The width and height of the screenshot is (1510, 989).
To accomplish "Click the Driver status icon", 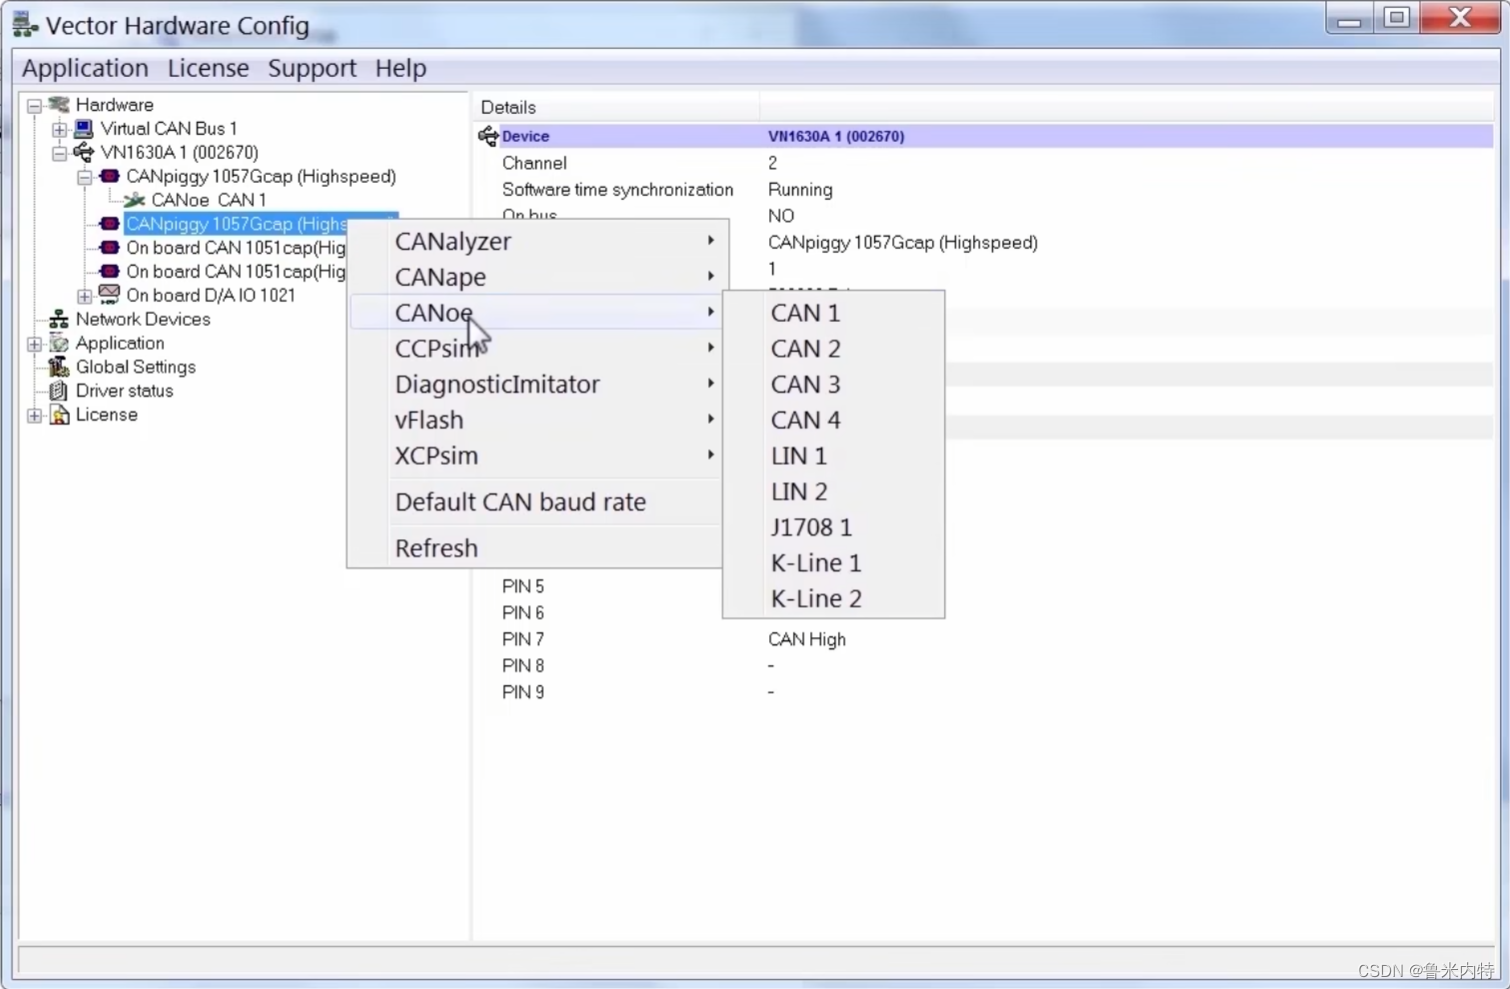I will (59, 391).
